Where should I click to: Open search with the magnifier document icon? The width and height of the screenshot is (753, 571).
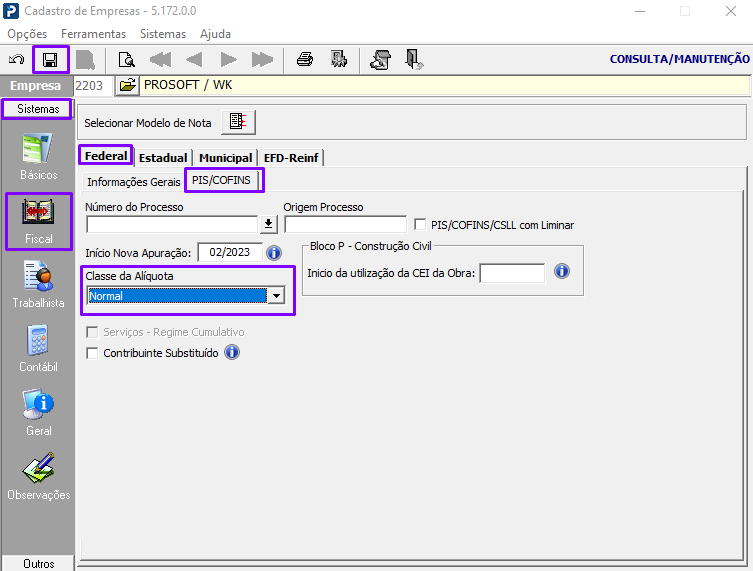point(126,60)
